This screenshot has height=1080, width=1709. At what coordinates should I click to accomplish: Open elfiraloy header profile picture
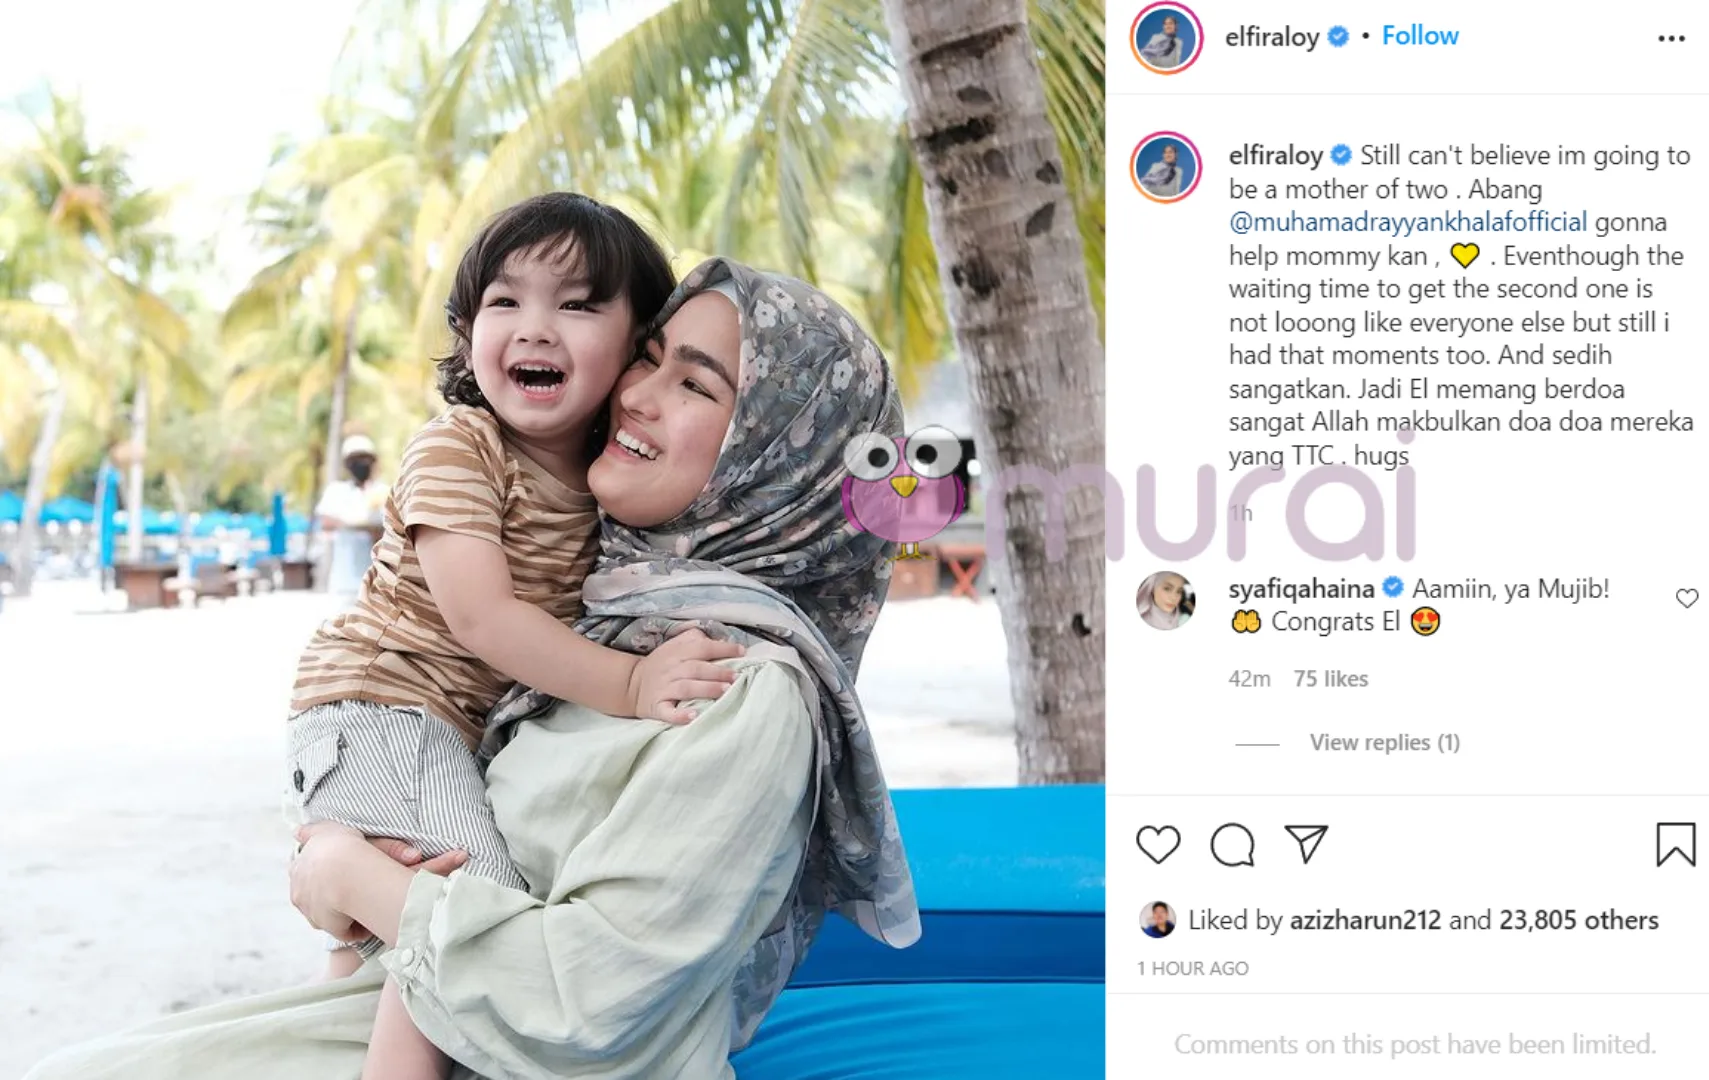[1166, 38]
